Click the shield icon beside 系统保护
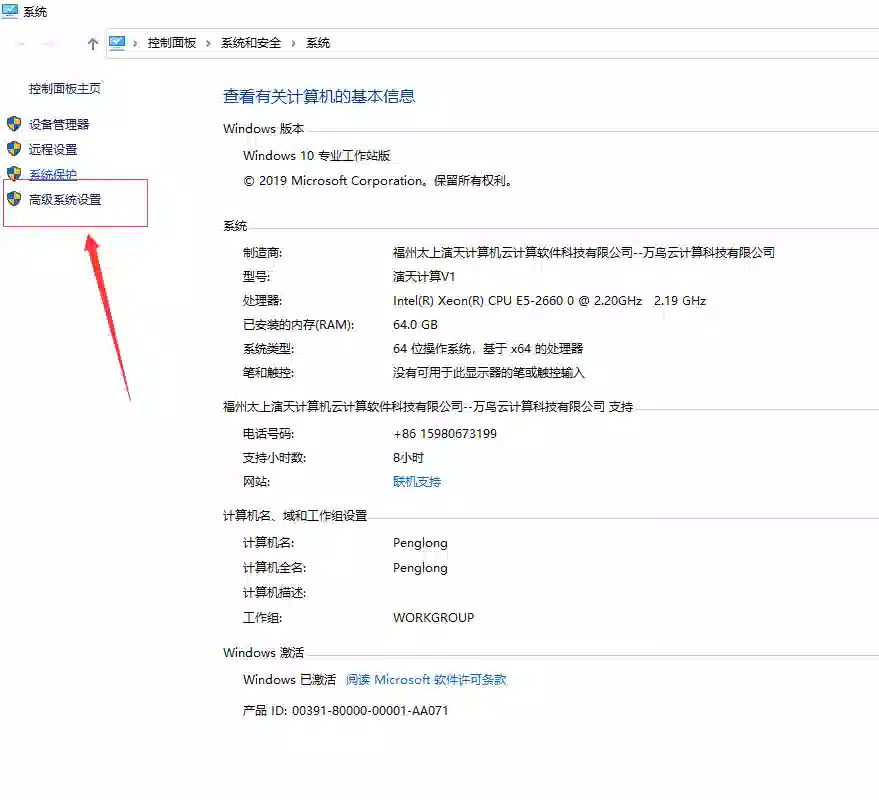Screen dimensions: 879x800 14,173
